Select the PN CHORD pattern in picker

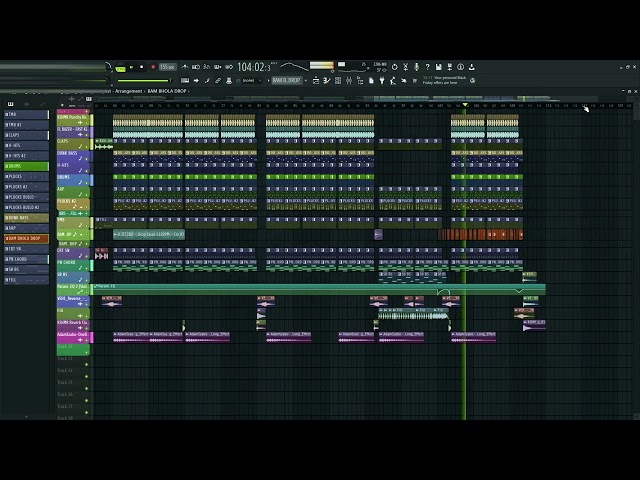click(x=27, y=259)
